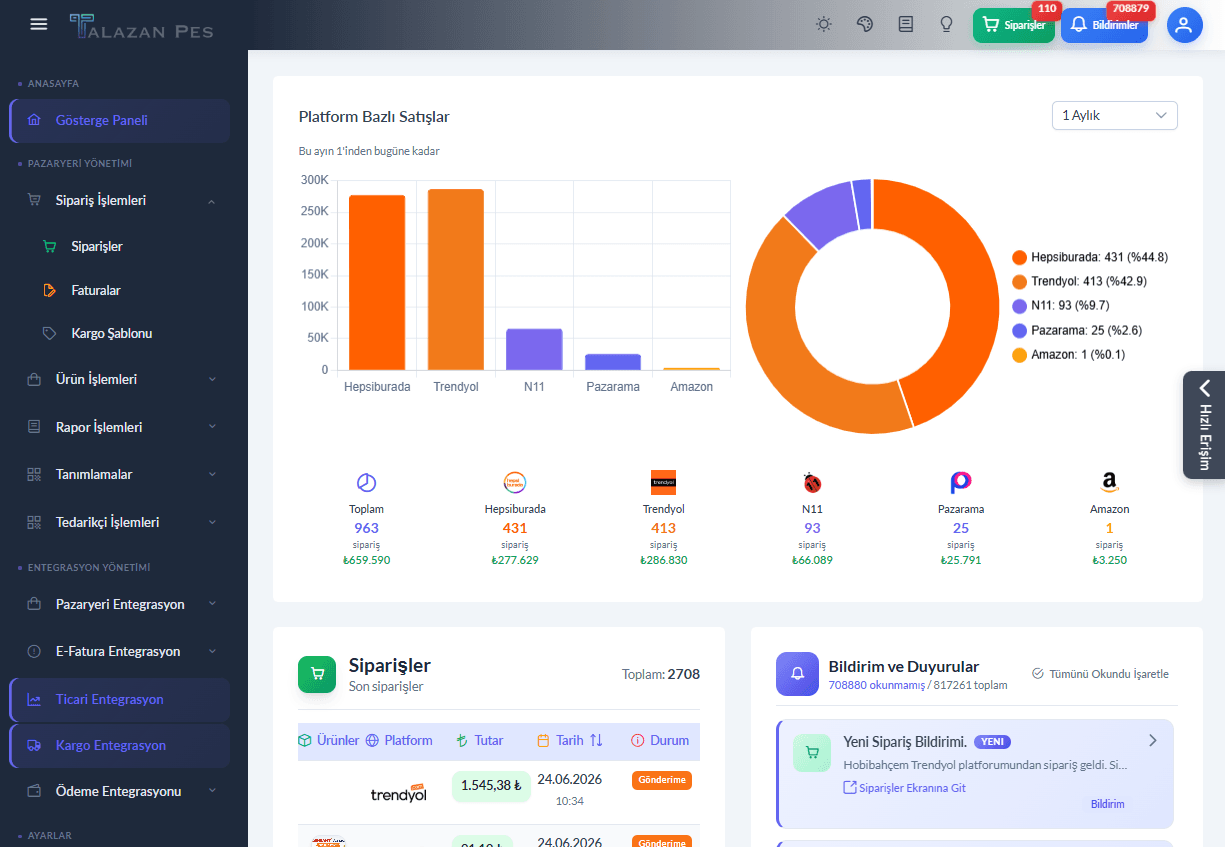Click the Gösterge Paneli home icon

(x=34, y=120)
